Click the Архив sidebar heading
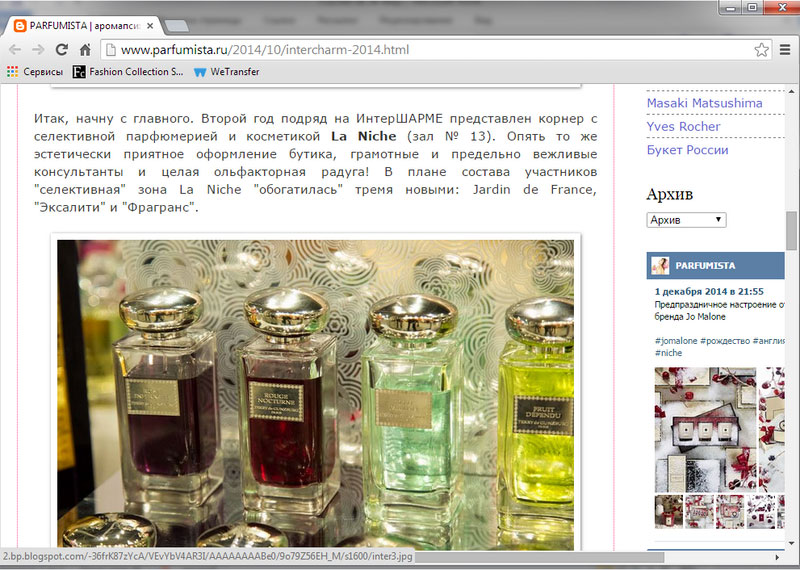This screenshot has height=570, width=800. (x=669, y=194)
